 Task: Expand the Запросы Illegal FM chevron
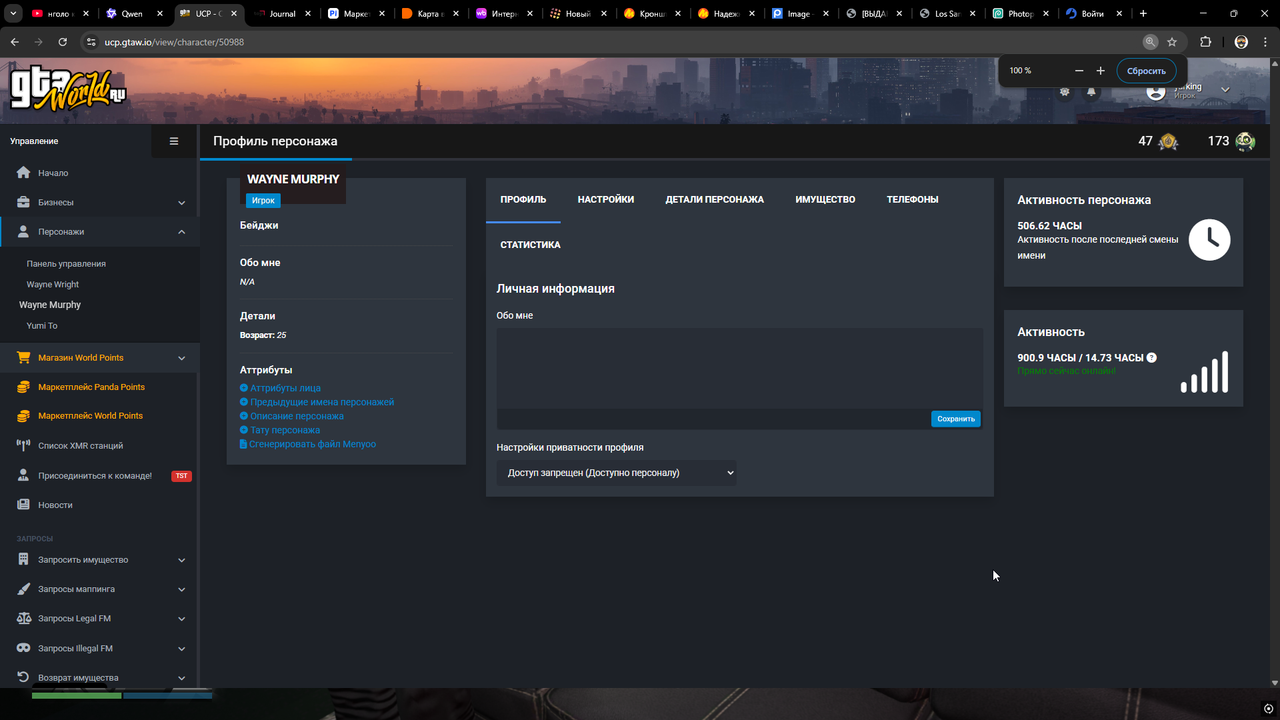click(181, 649)
